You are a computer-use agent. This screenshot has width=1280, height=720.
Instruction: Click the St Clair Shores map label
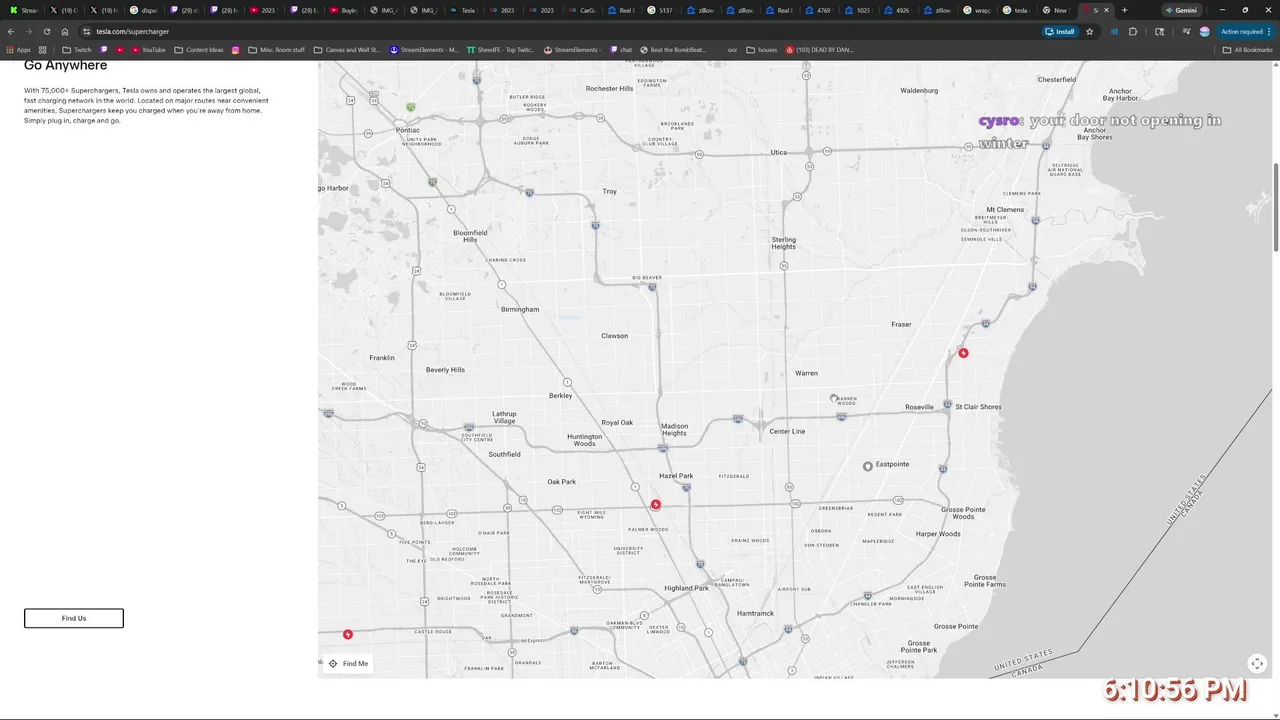[x=978, y=407]
